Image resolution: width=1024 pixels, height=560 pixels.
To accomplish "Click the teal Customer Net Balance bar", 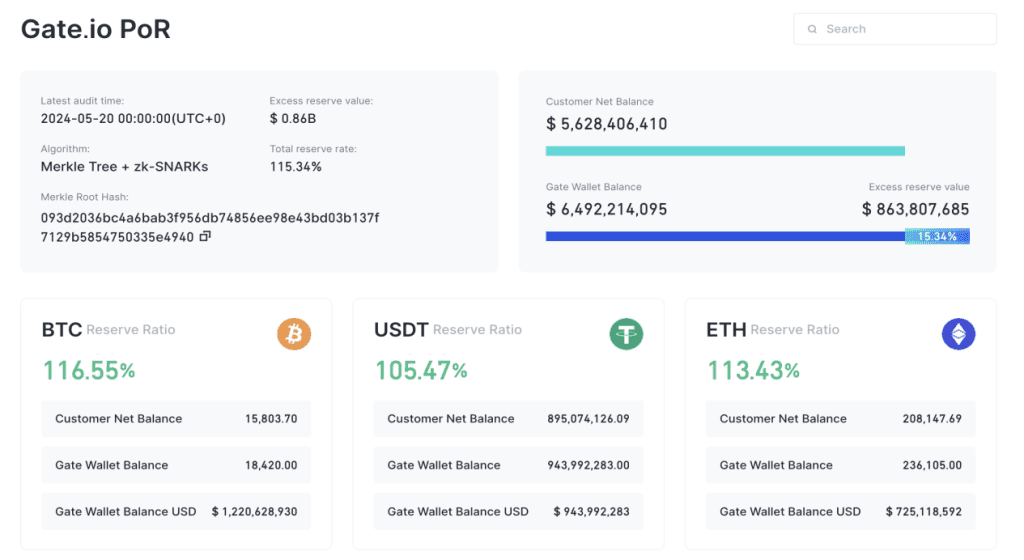I will 725,151.
